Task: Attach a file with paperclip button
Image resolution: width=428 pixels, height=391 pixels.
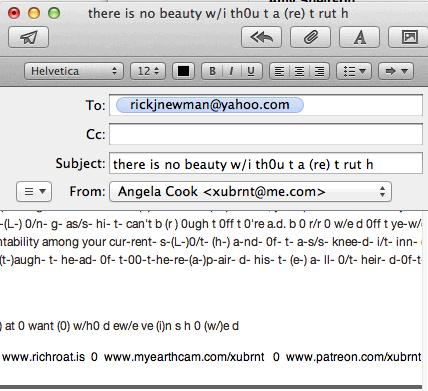Action: [310, 37]
